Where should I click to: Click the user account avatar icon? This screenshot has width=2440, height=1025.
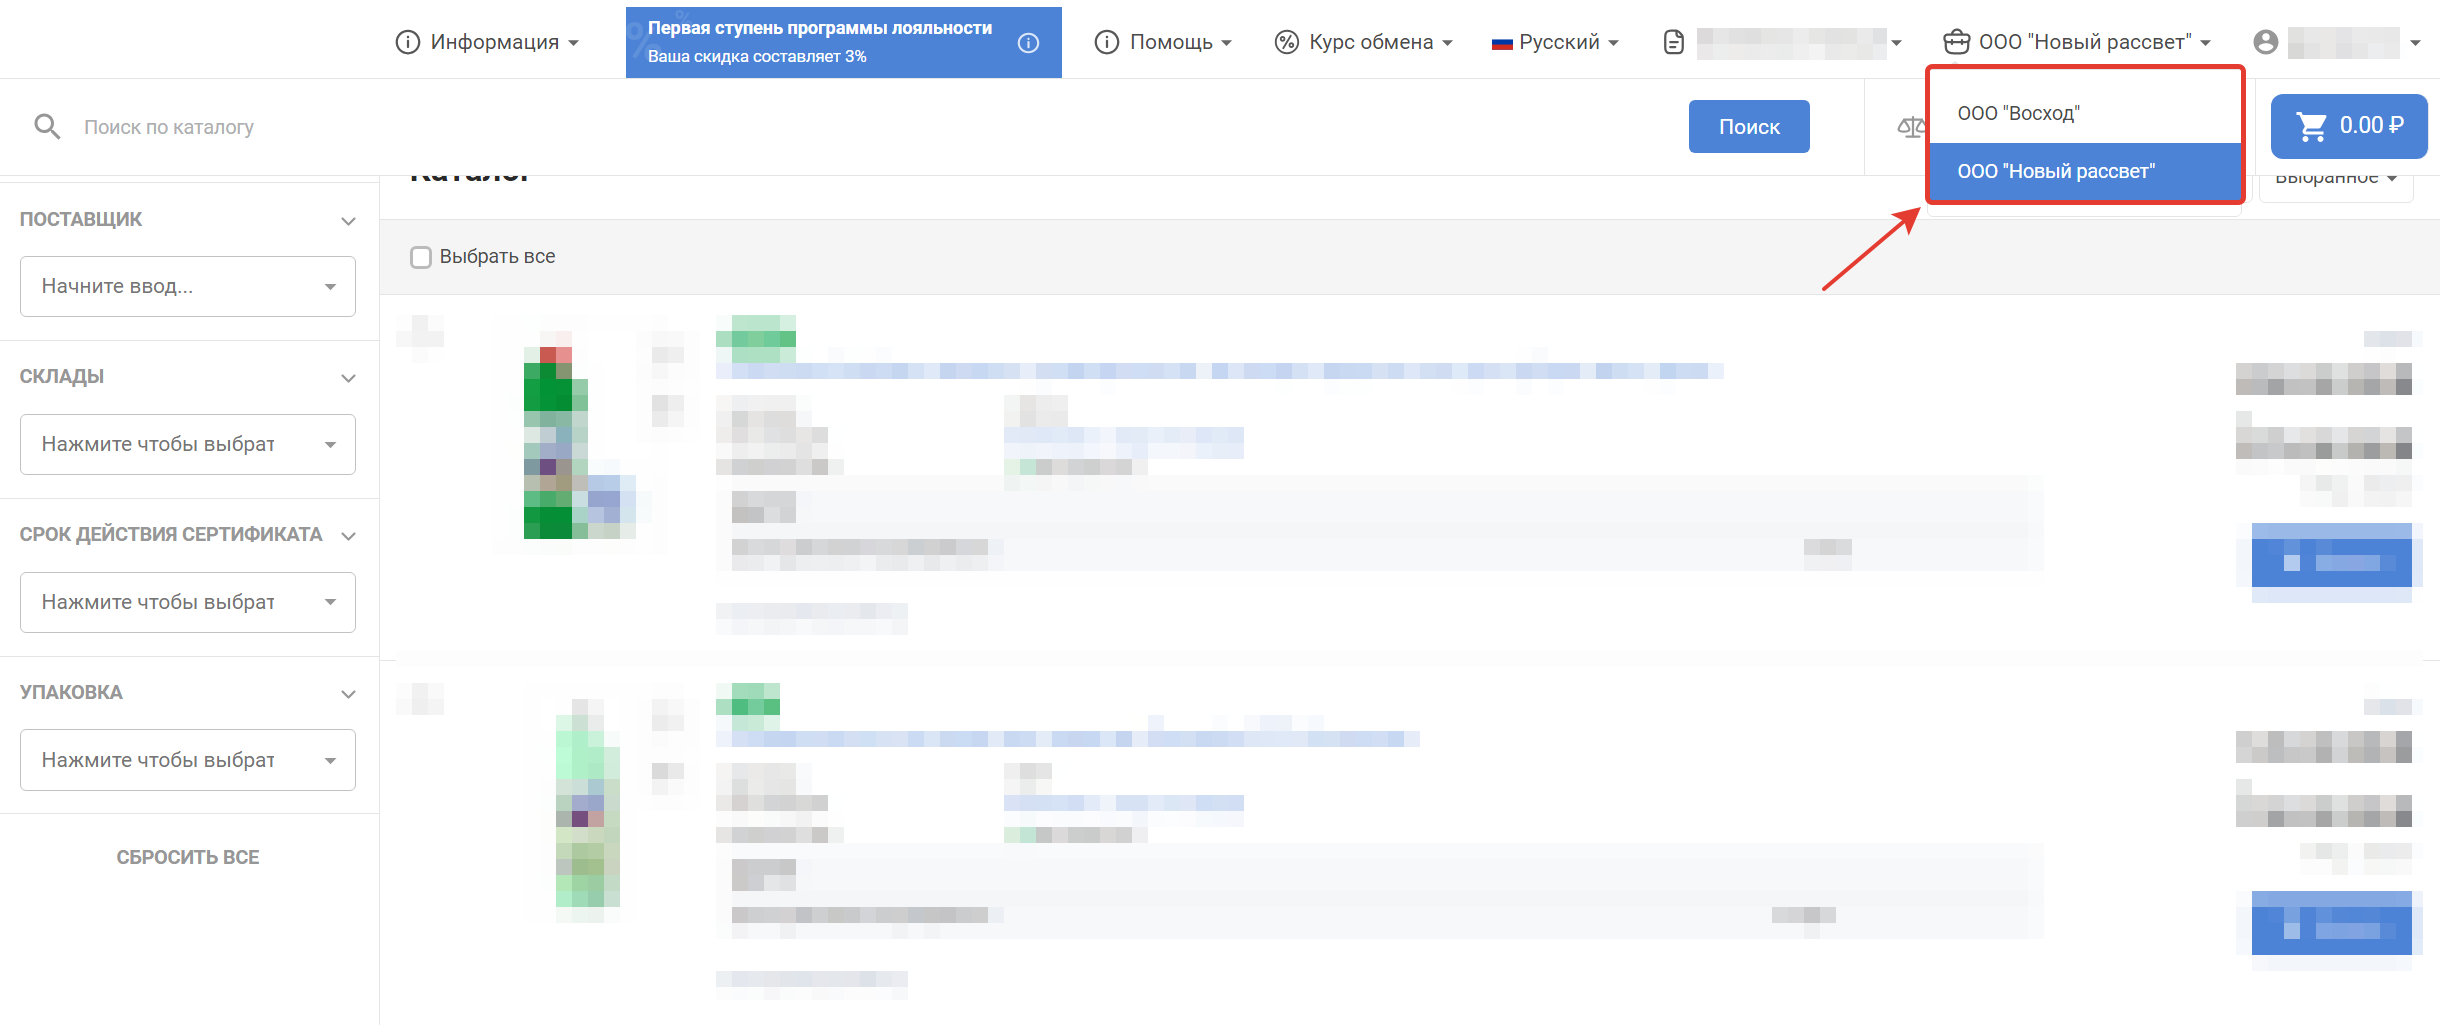(2265, 42)
